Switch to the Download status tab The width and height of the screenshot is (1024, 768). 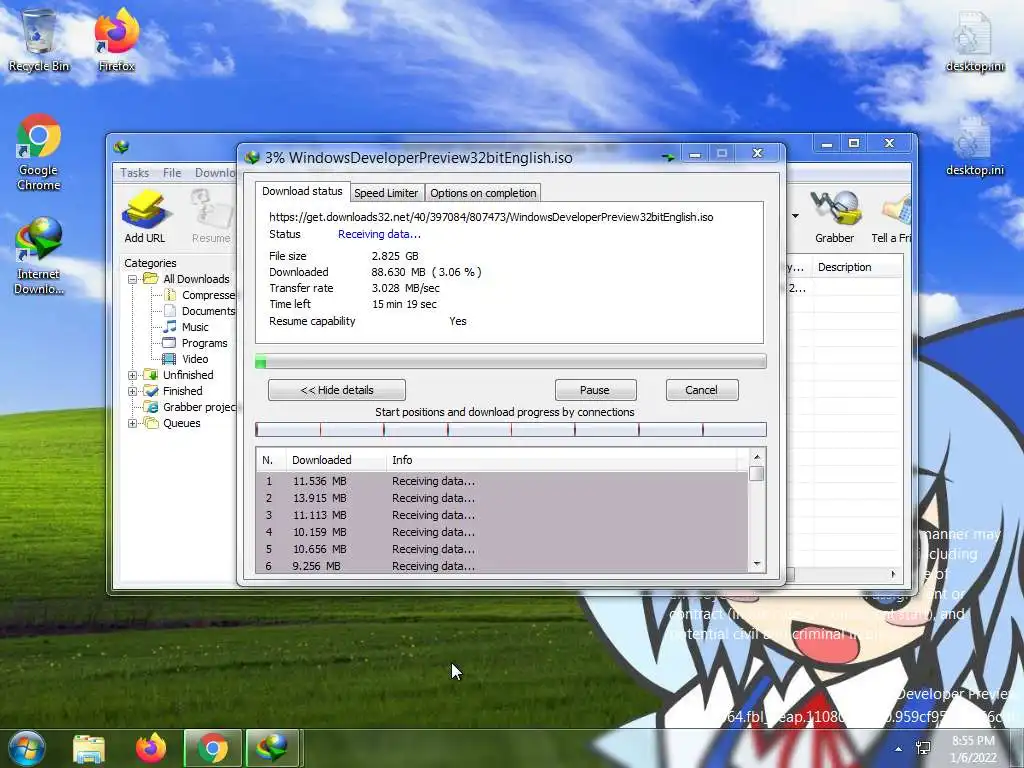click(302, 191)
